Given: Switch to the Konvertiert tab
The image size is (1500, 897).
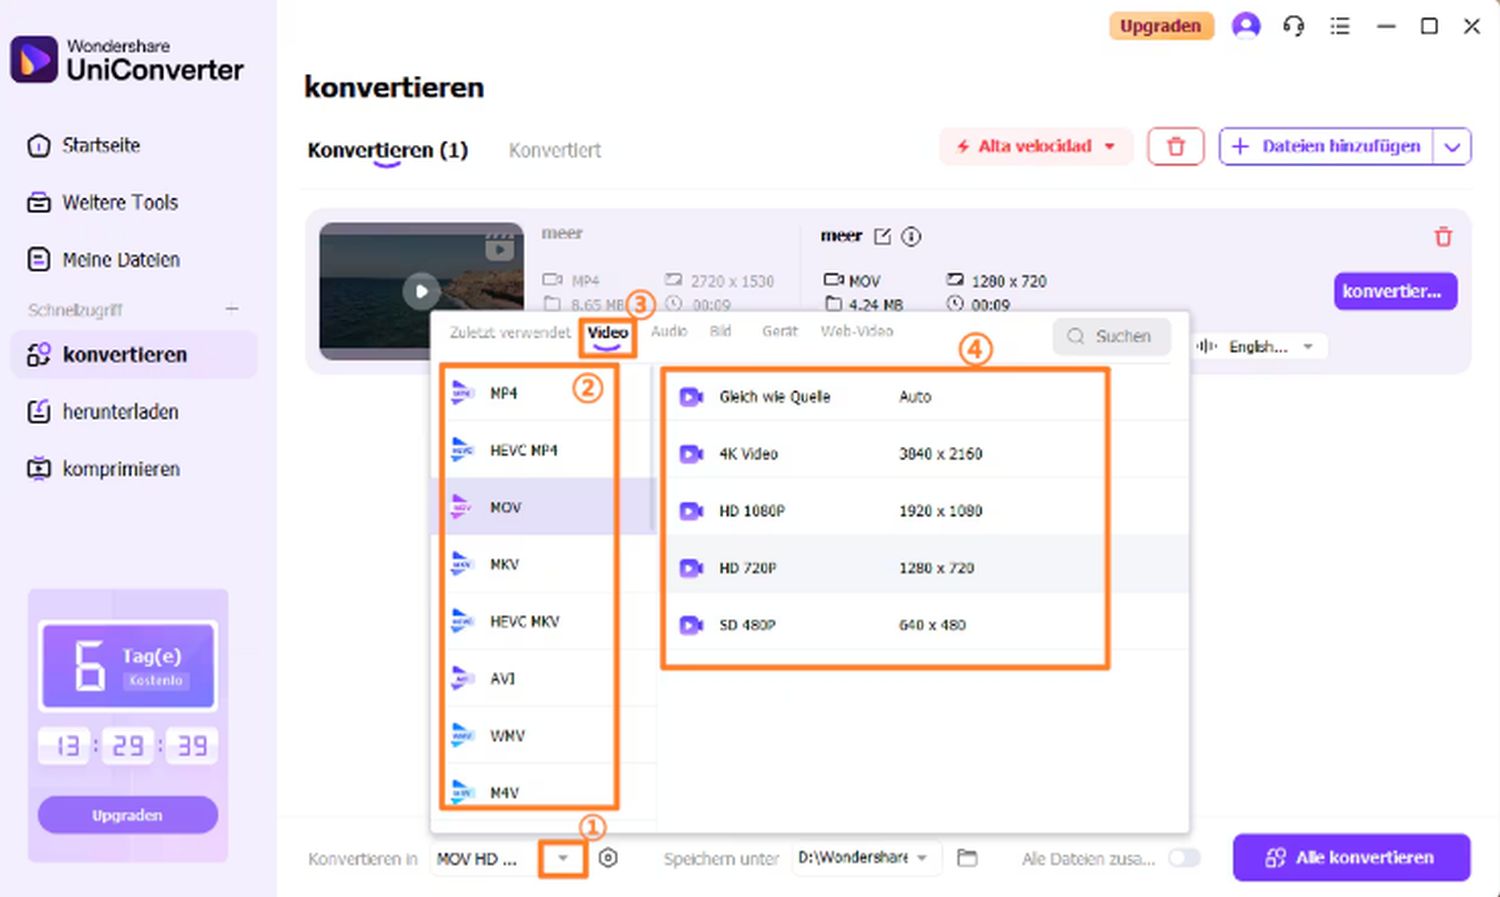Looking at the screenshot, I should [x=555, y=151].
